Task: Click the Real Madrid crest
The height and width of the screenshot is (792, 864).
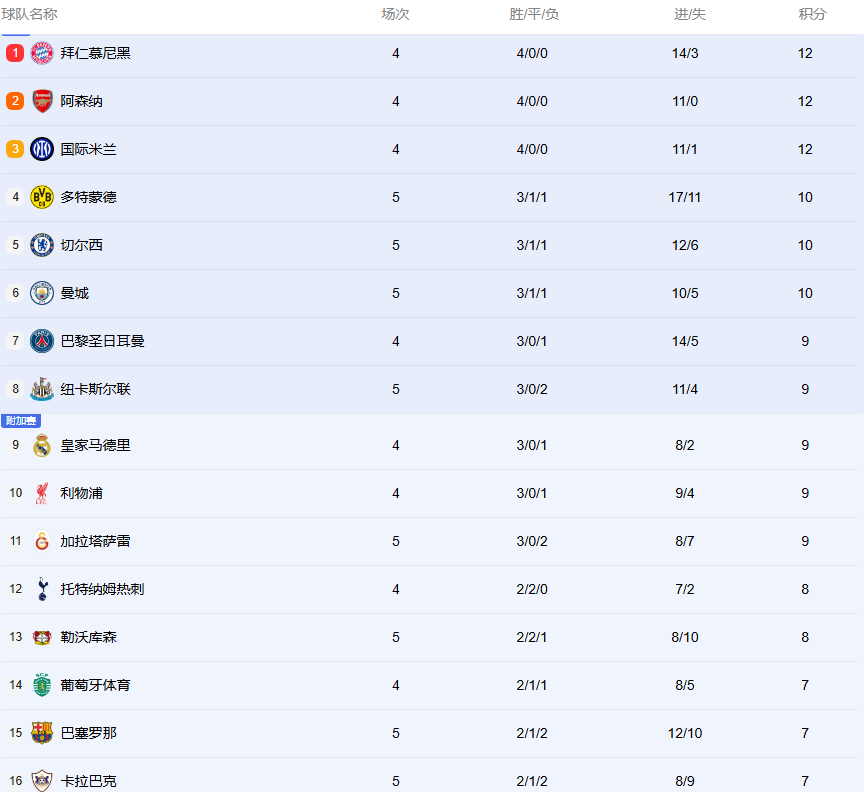Action: tap(42, 445)
